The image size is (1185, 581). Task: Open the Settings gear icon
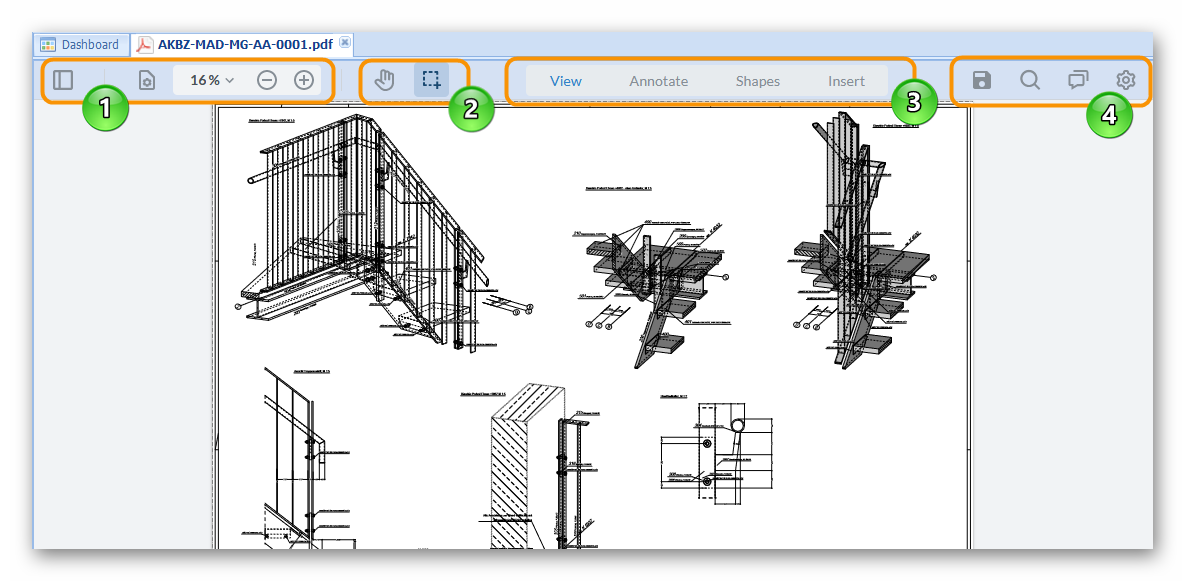coord(1126,80)
